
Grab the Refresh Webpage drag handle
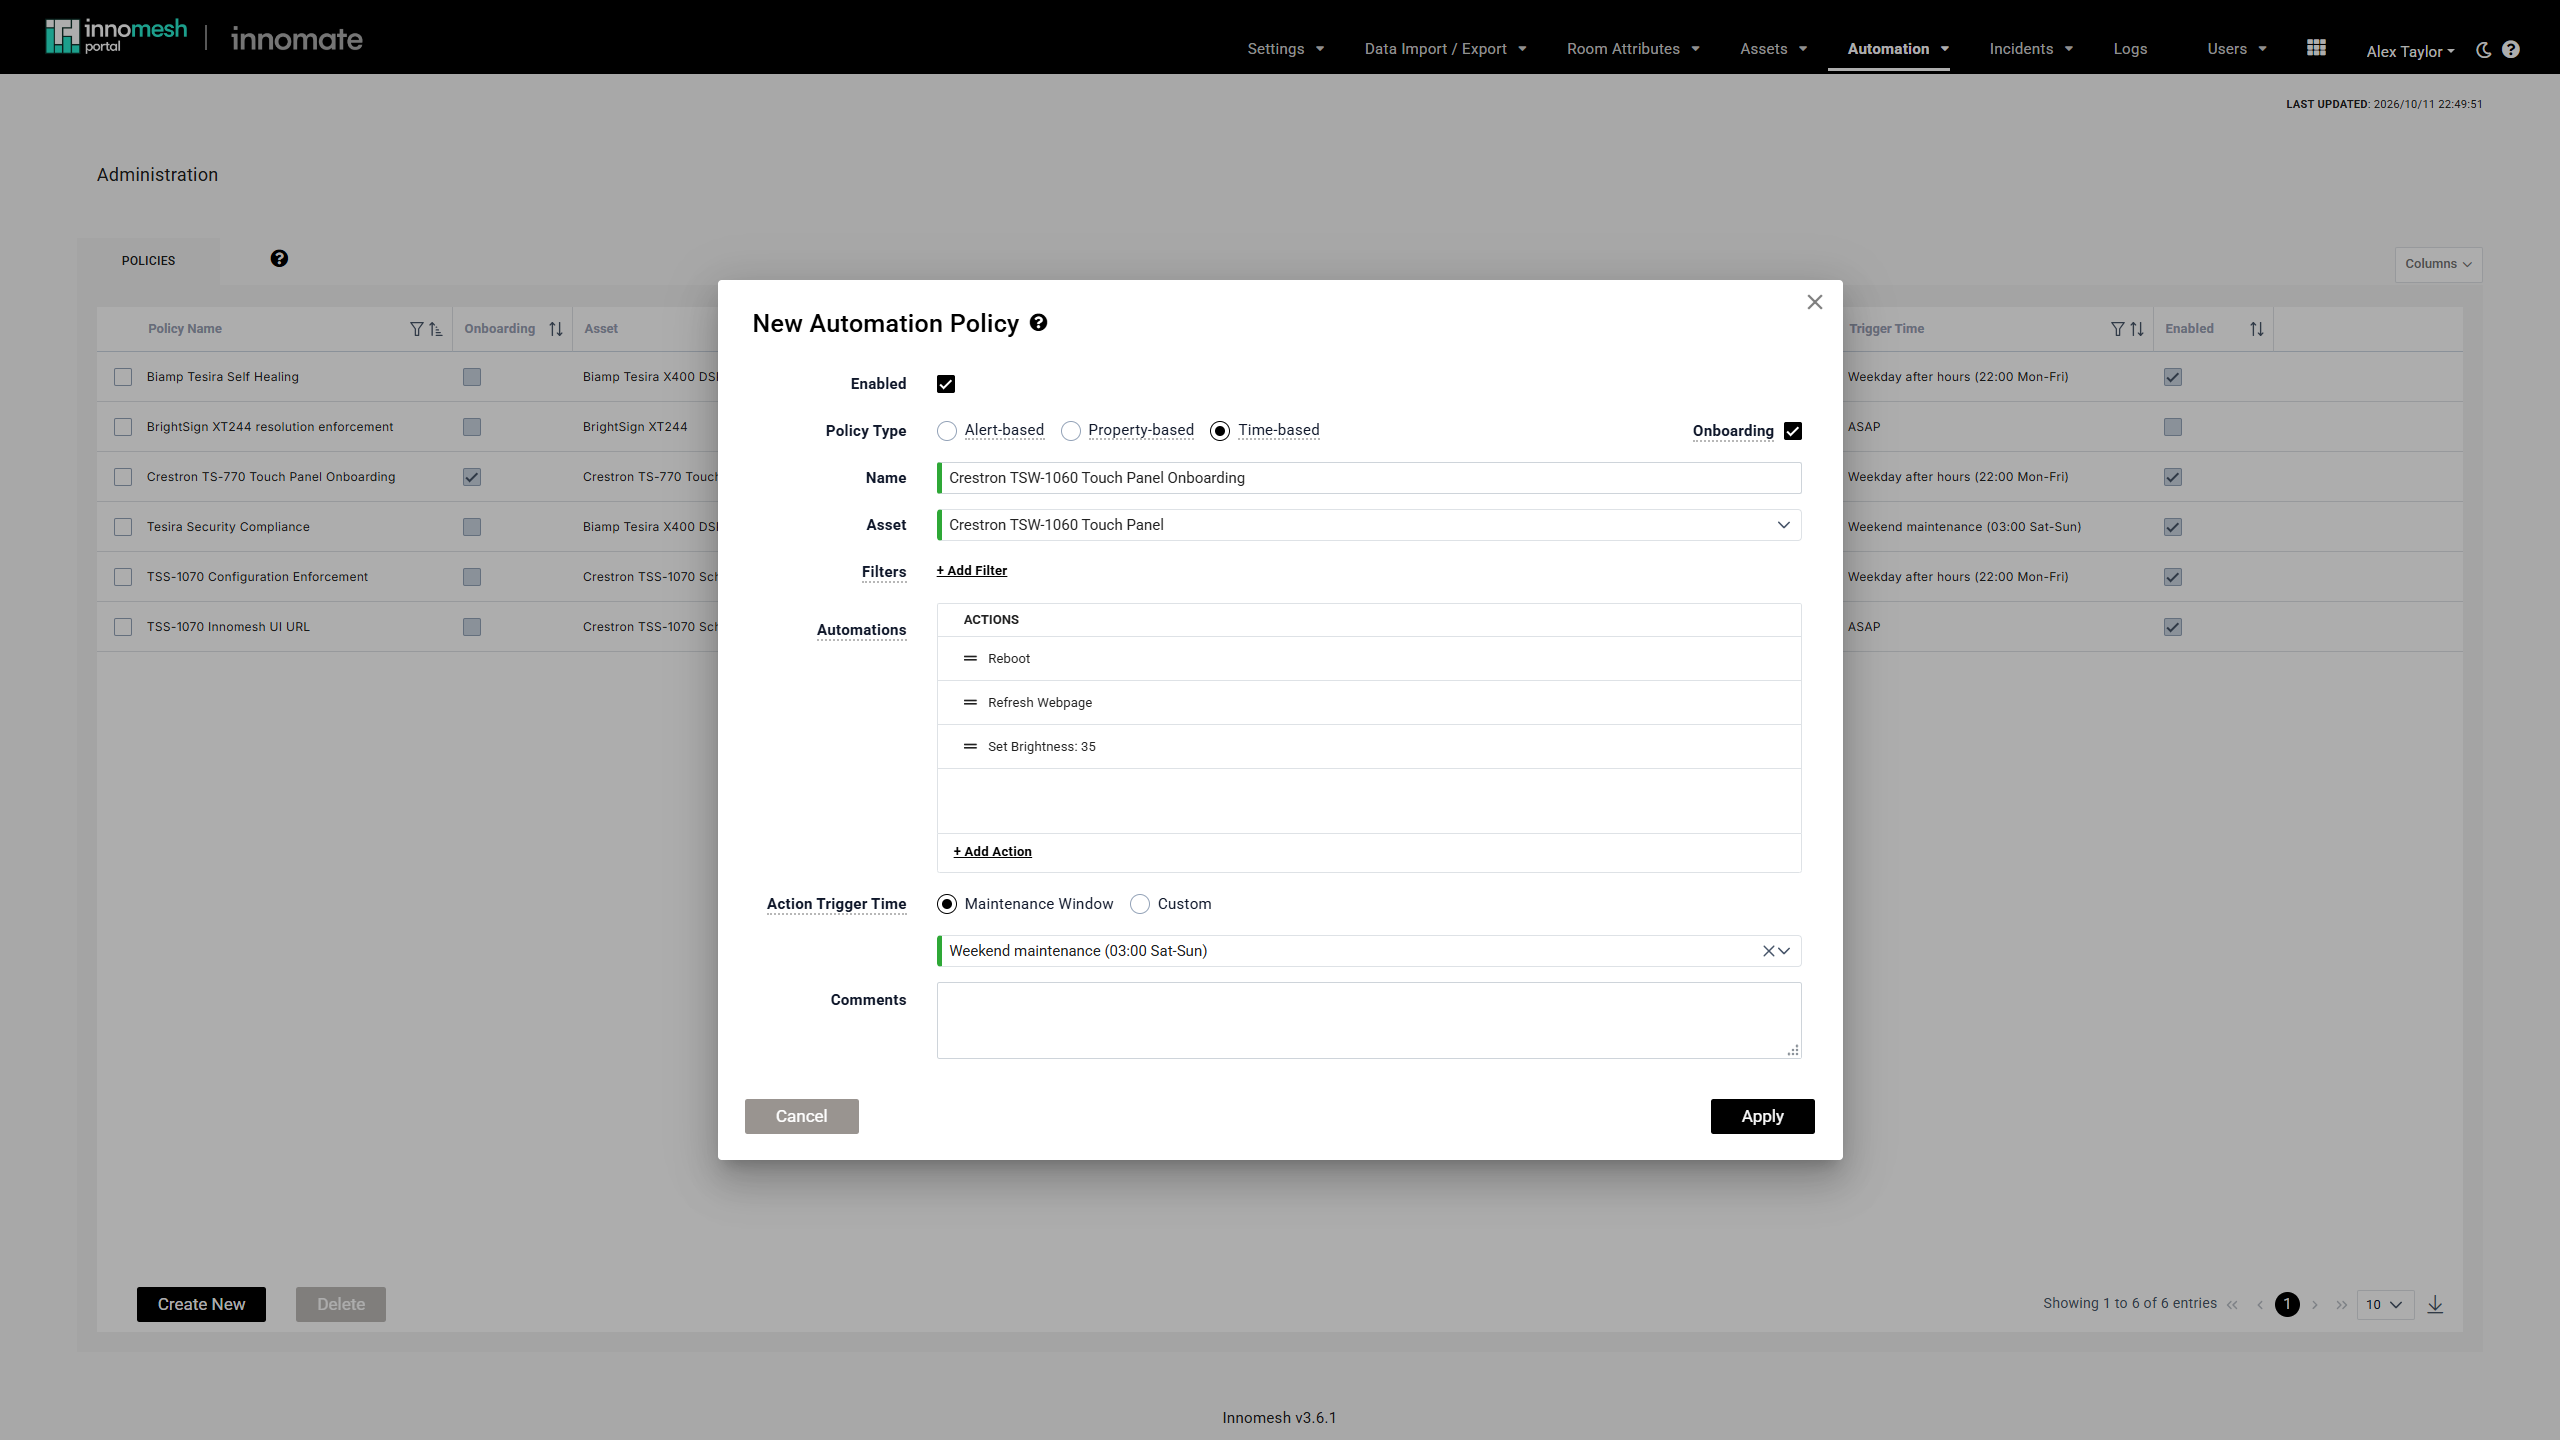click(x=970, y=703)
